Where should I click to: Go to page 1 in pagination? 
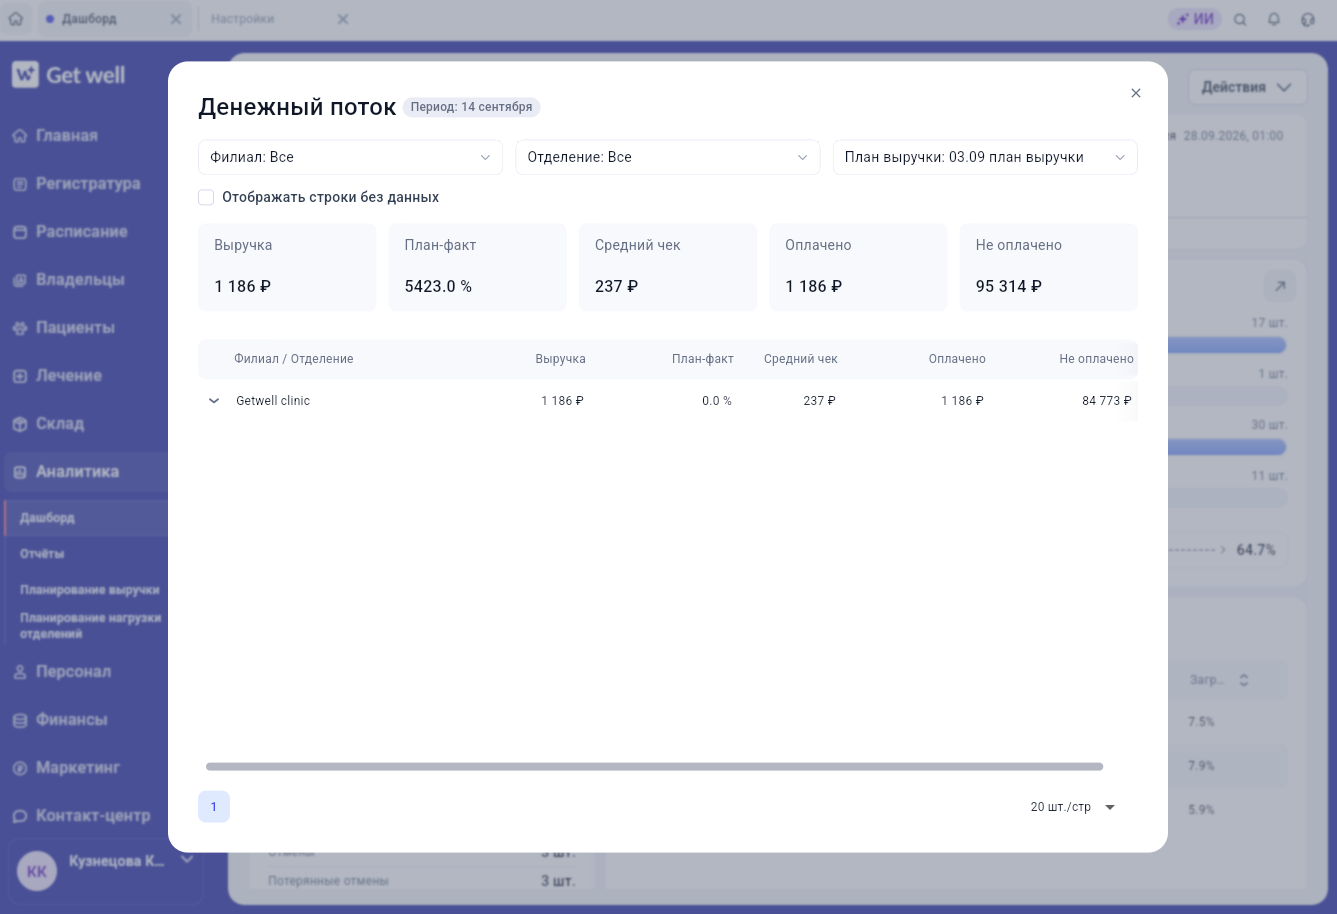pos(214,807)
